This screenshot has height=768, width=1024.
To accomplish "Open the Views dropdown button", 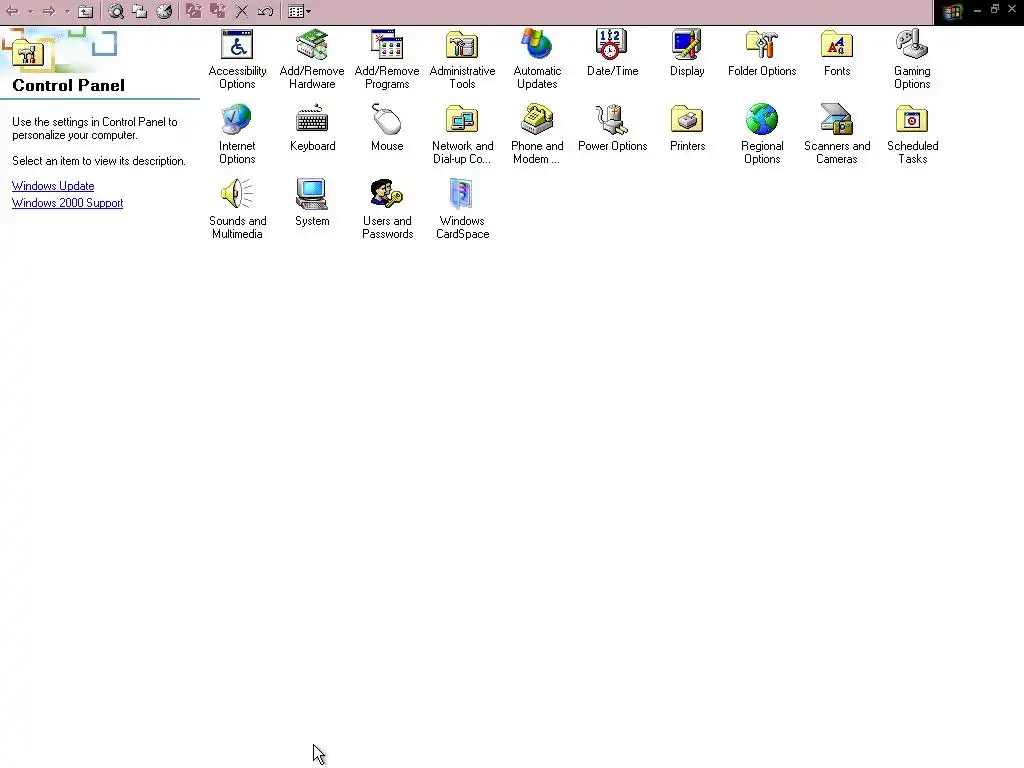I will coord(299,11).
